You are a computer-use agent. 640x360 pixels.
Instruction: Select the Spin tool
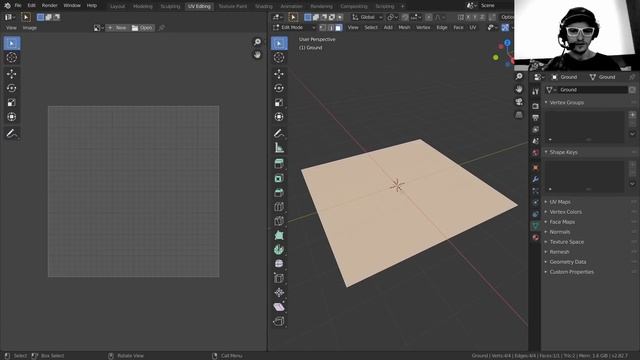coord(279,250)
